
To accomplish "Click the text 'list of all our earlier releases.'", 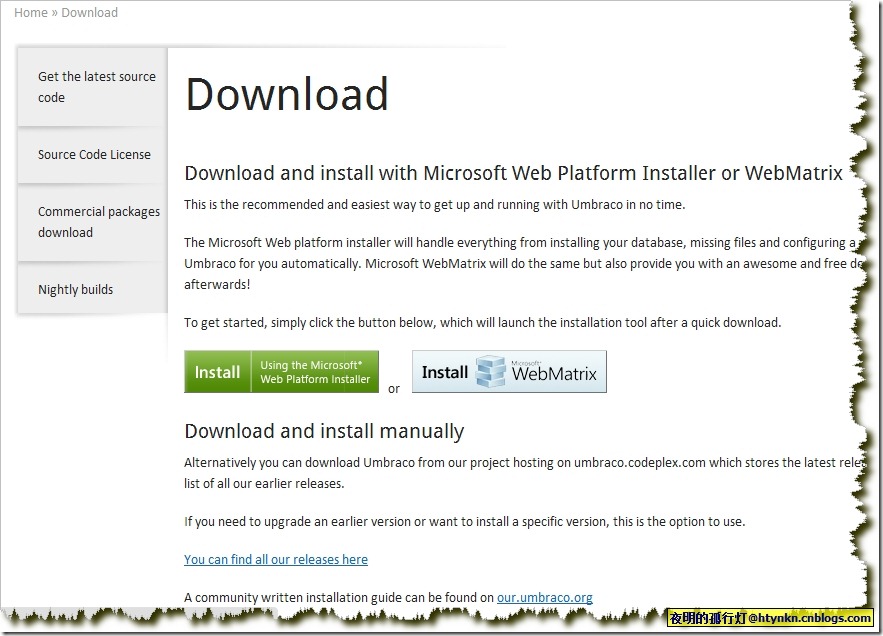I will point(264,483).
